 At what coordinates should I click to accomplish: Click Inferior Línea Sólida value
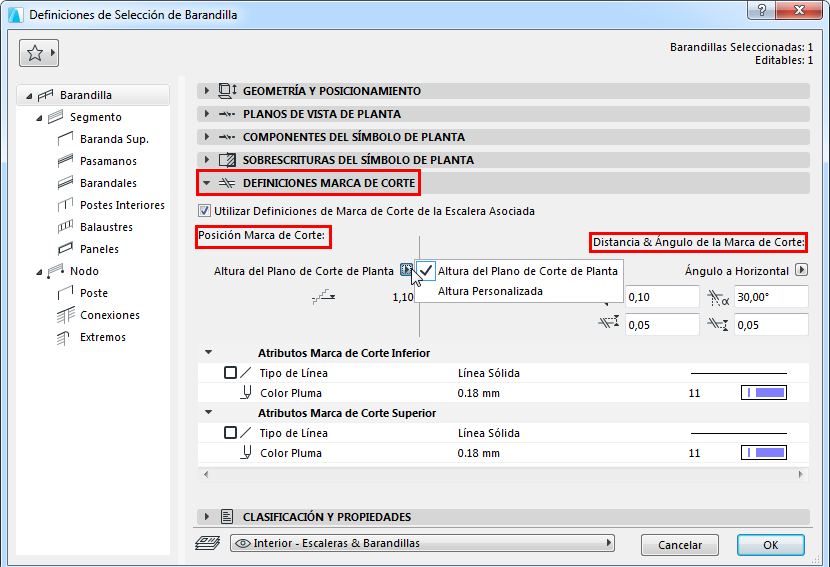489,373
